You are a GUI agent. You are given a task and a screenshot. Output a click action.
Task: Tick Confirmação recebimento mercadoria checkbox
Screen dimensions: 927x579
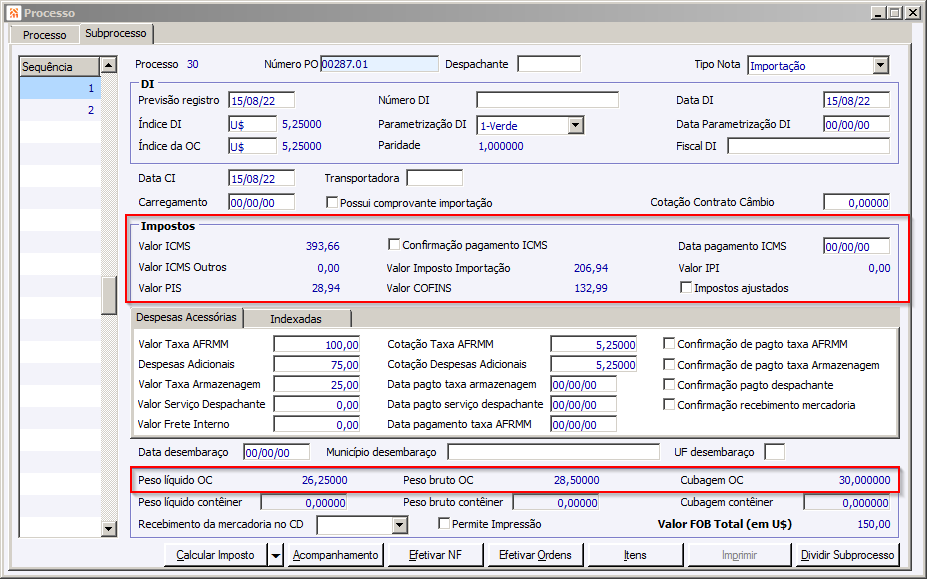[x=669, y=405]
